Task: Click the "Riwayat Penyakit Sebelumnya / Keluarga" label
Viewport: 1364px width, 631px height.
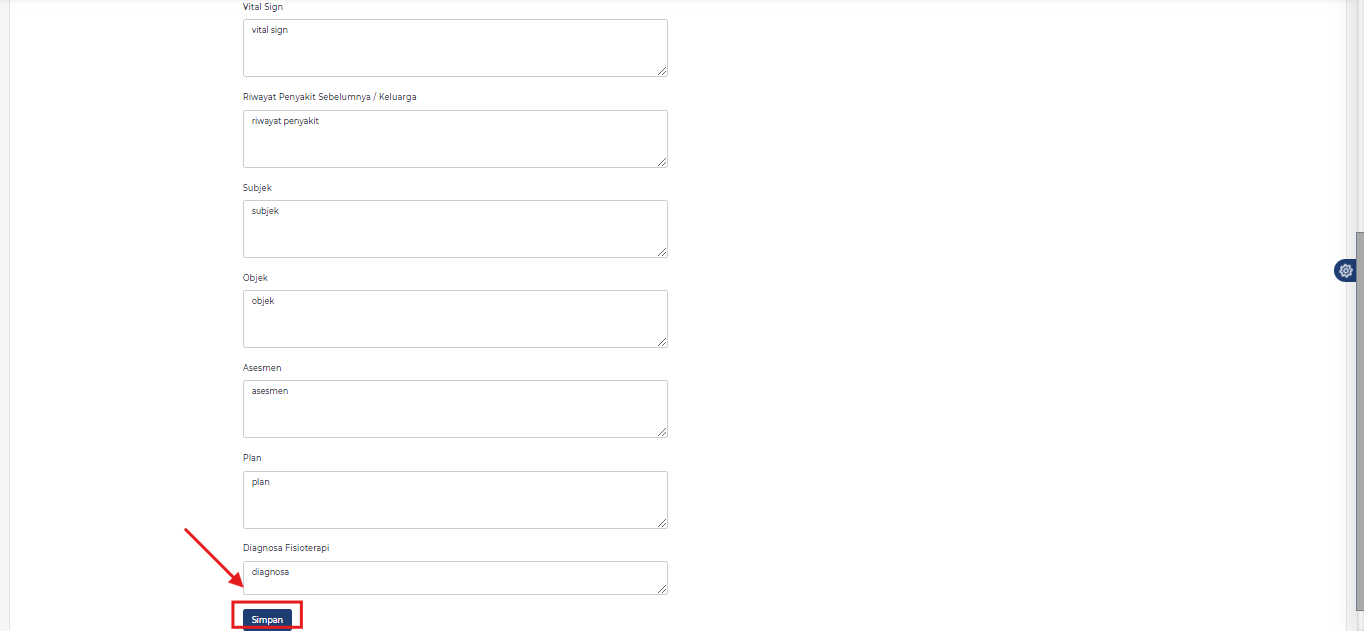Action: click(x=329, y=97)
